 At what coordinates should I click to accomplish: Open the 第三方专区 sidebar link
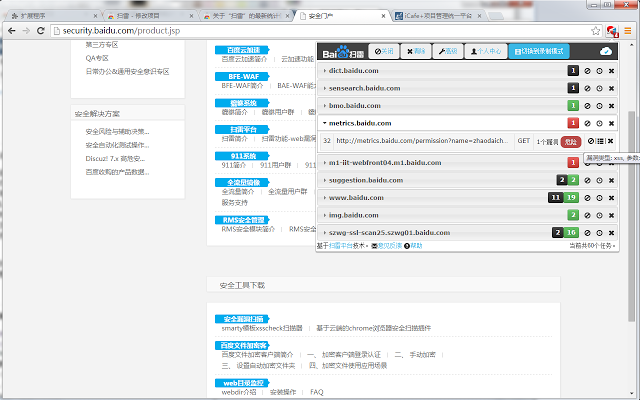pos(102,44)
